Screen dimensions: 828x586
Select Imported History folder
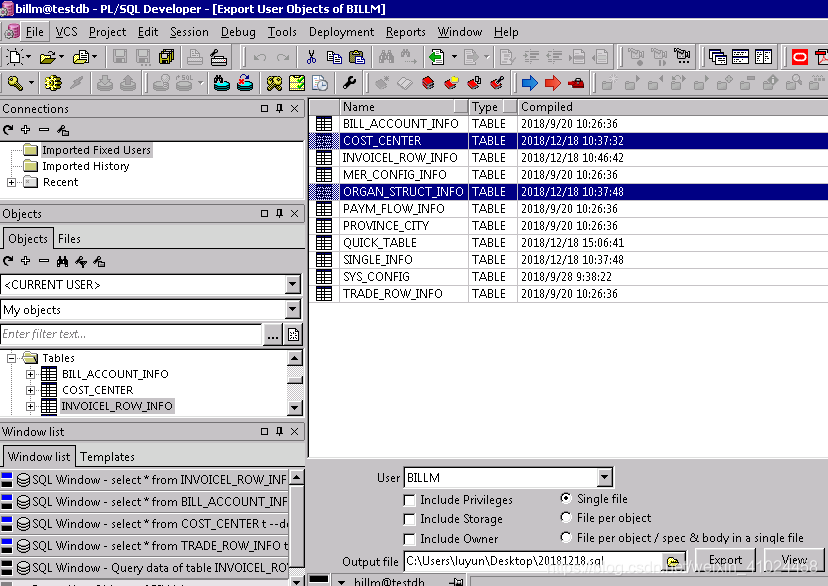pos(86,166)
